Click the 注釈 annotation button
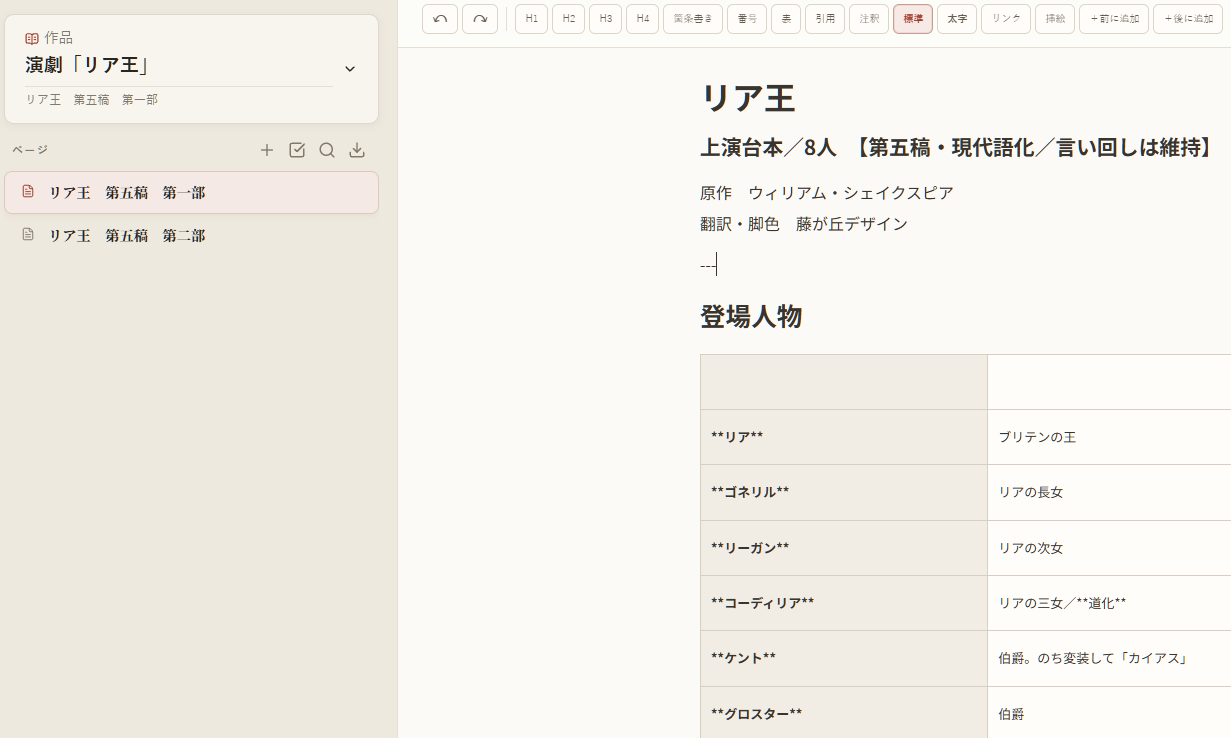This screenshot has width=1231, height=738. click(869, 19)
